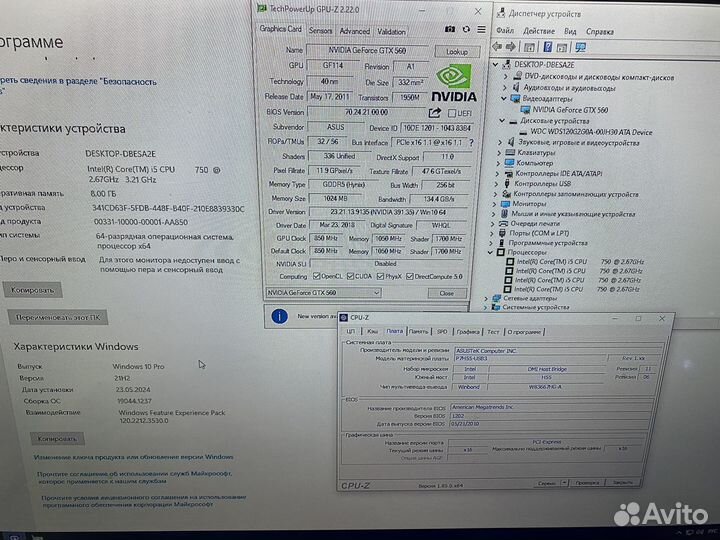Screen dimensions: 720x540
Task: Open Вид menu in Device Manager
Action: (x=570, y=31)
